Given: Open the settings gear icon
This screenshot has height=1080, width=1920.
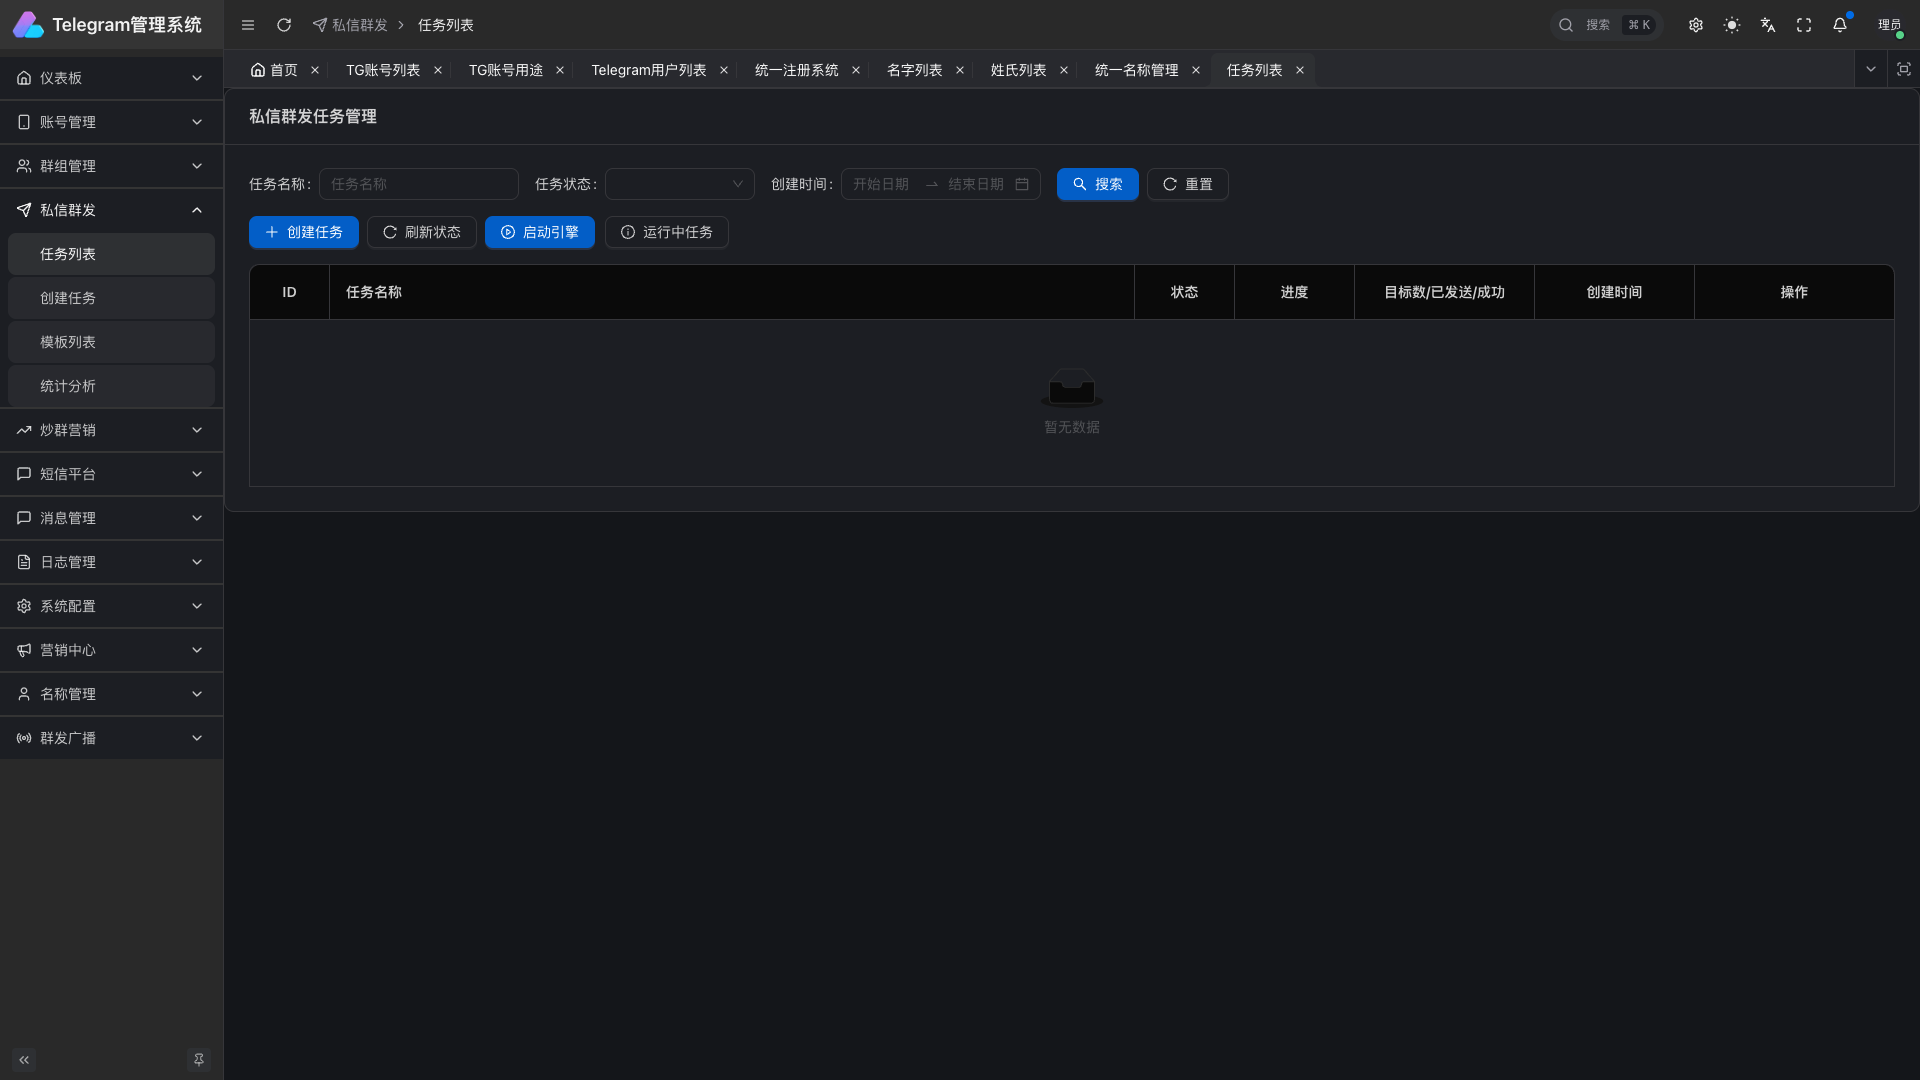Looking at the screenshot, I should pyautogui.click(x=1696, y=25).
